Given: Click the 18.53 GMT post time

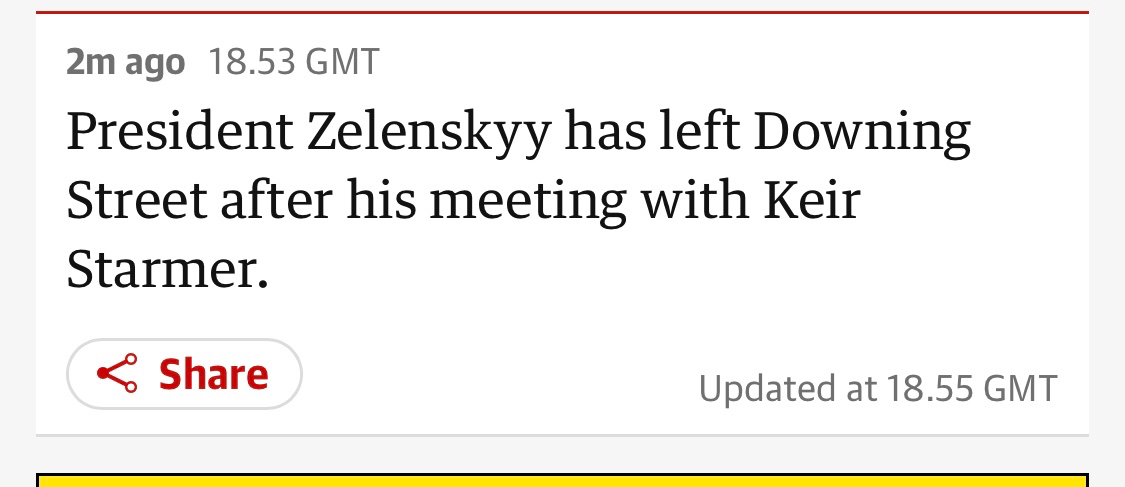Looking at the screenshot, I should pos(293,63).
